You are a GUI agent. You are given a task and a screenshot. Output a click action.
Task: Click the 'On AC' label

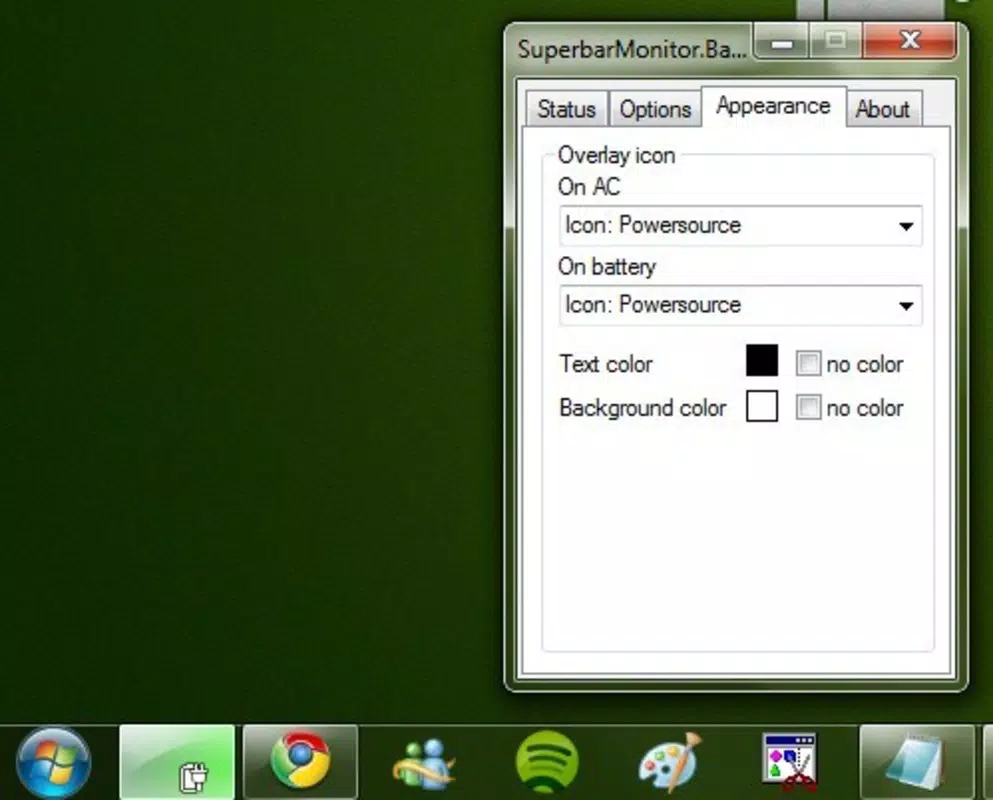click(589, 187)
